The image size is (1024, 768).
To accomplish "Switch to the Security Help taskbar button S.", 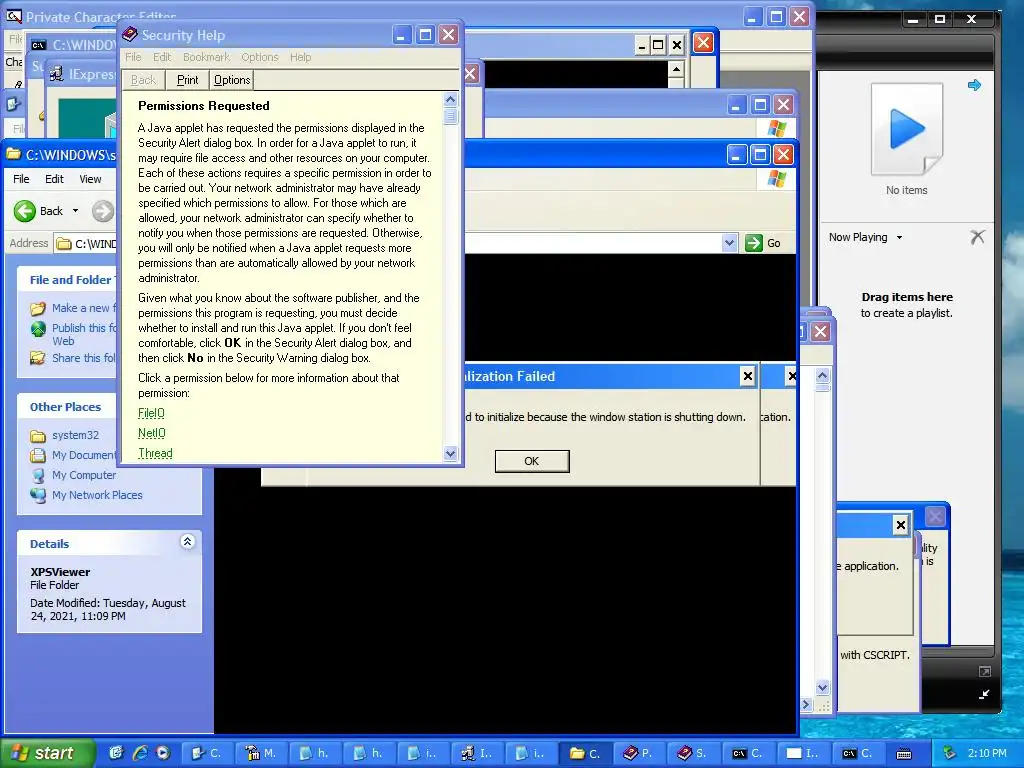I will pyautogui.click(x=694, y=754).
